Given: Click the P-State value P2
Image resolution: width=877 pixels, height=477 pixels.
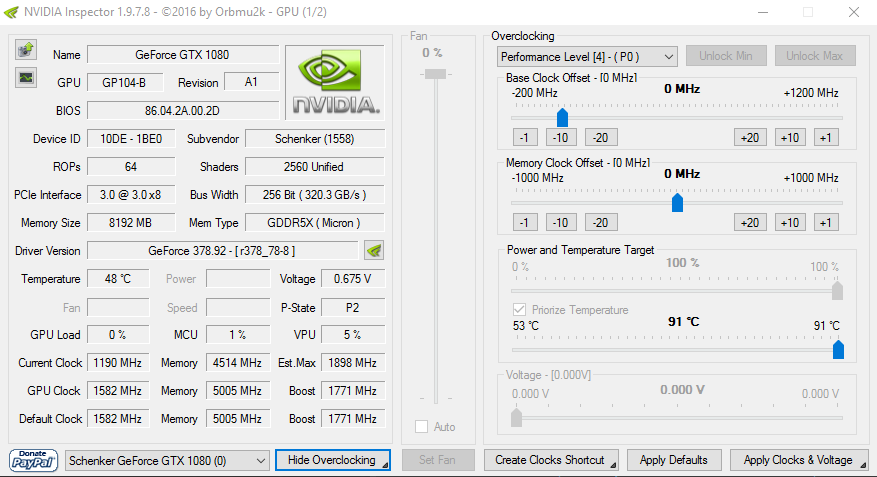Looking at the screenshot, I should [352, 308].
